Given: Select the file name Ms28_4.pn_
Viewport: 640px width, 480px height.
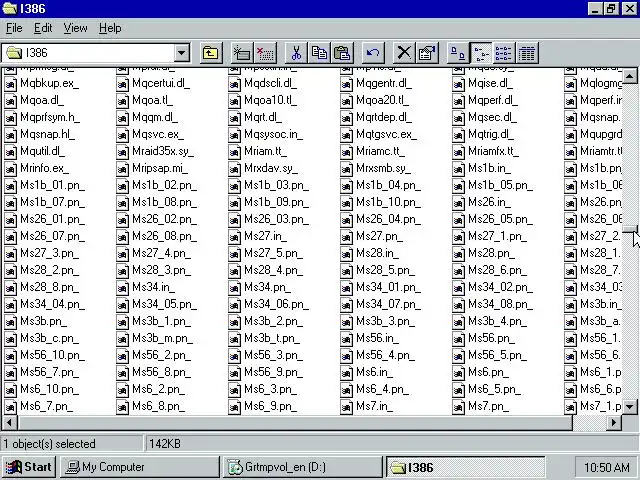Looking at the screenshot, I should pos(273,271).
